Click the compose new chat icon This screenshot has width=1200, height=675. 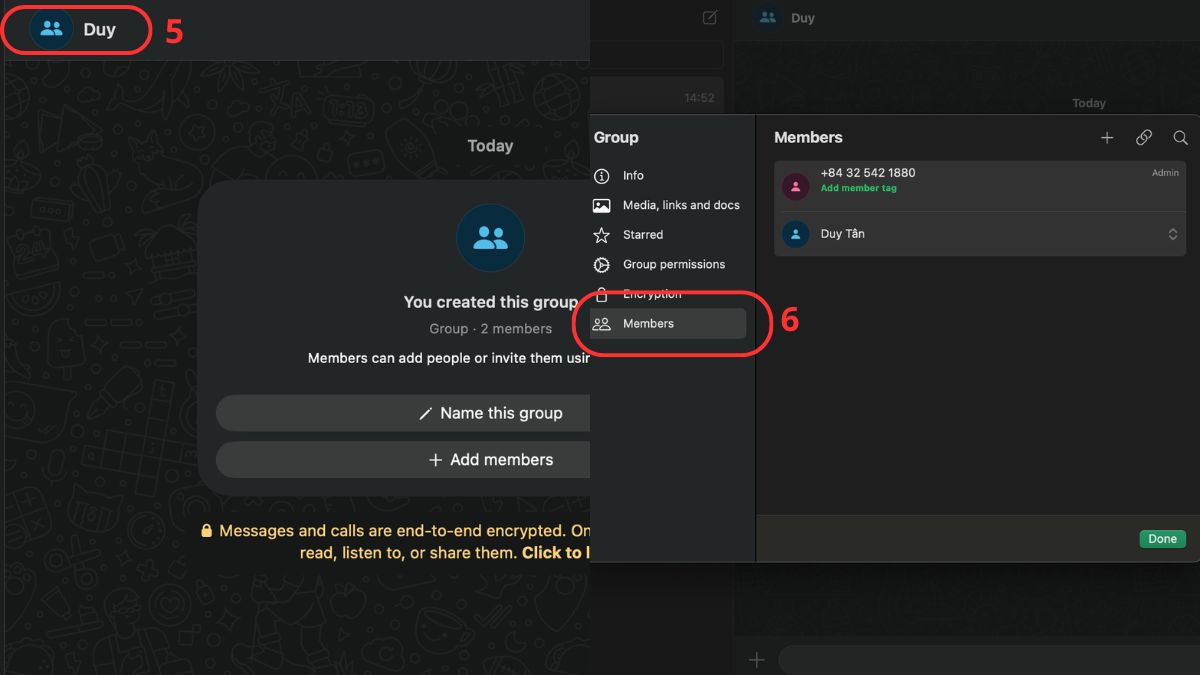tap(709, 17)
